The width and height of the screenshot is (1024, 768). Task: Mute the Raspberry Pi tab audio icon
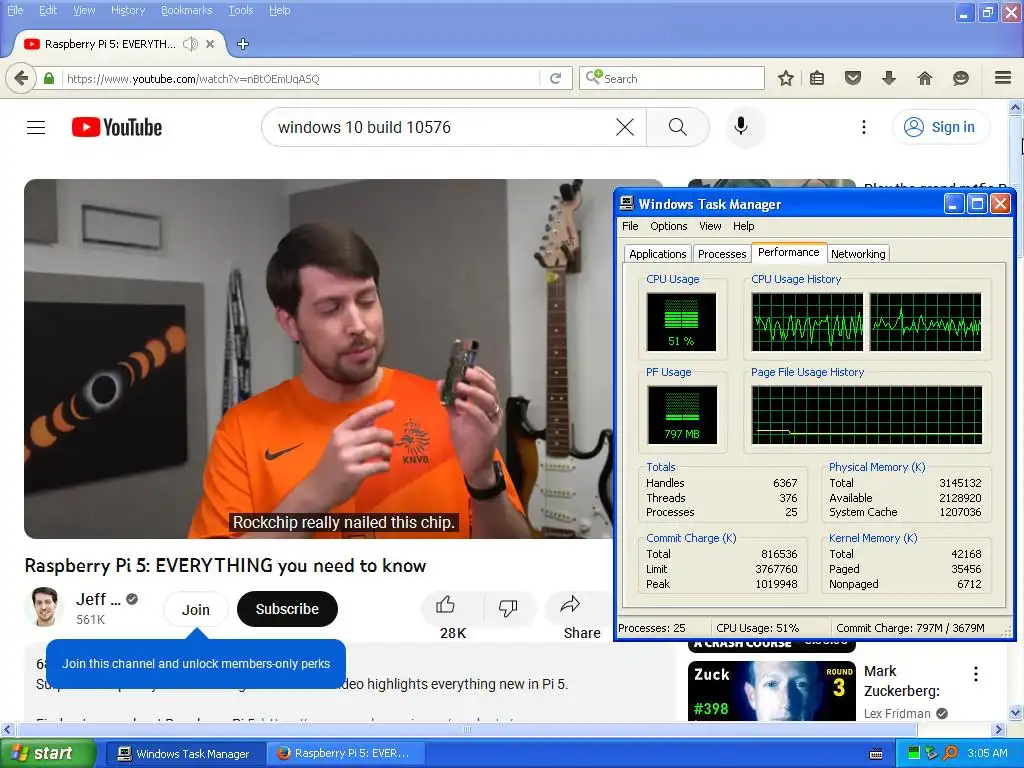[190, 44]
